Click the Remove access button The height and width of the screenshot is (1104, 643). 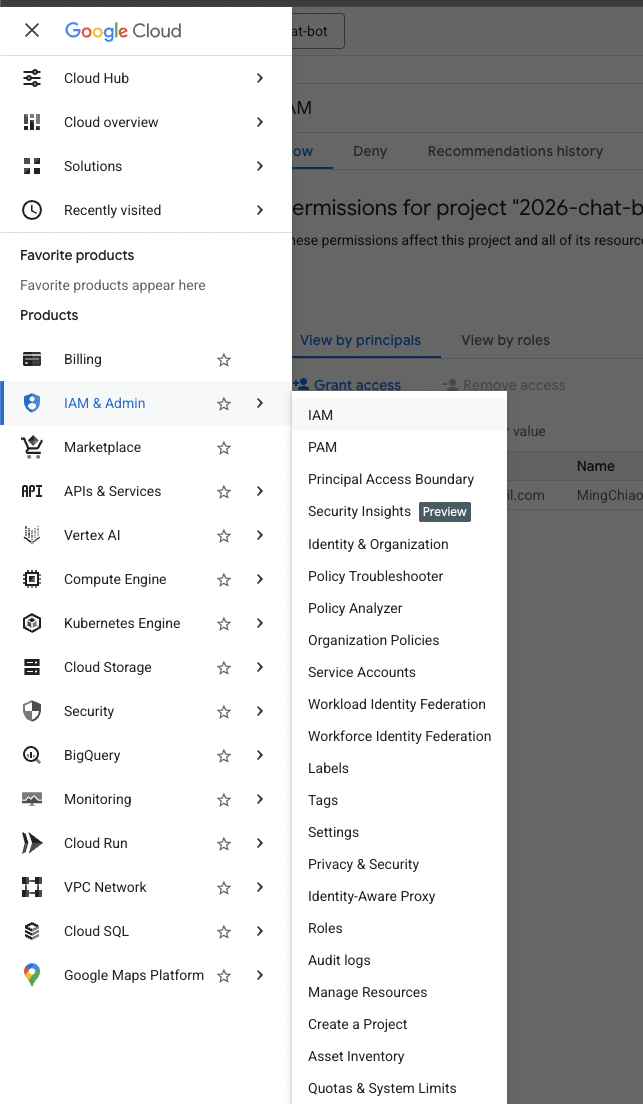(x=504, y=385)
